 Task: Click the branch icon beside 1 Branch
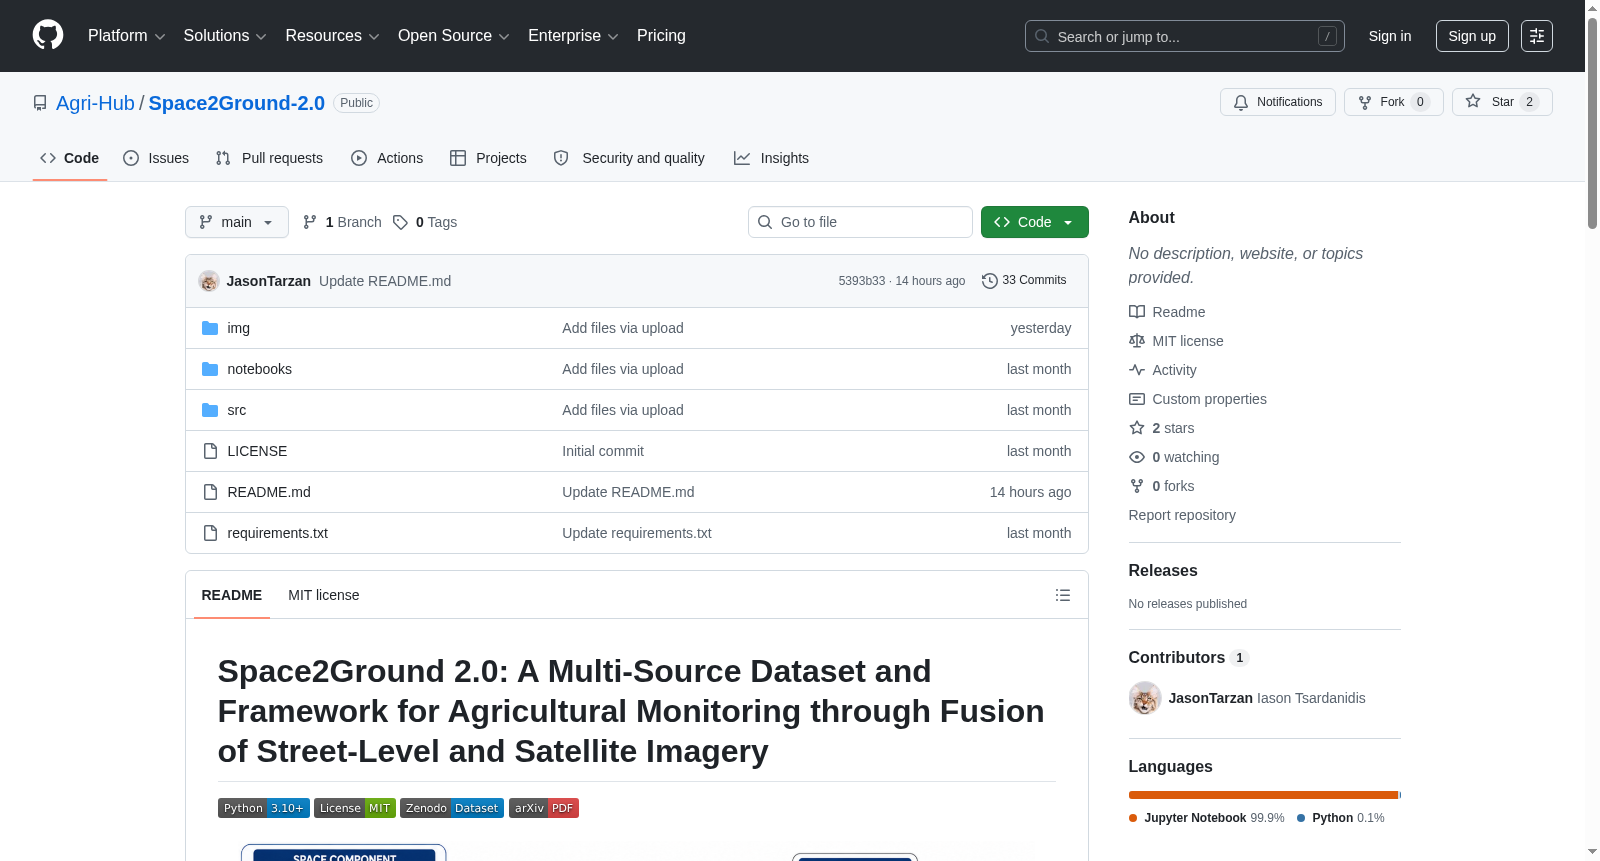pos(310,222)
